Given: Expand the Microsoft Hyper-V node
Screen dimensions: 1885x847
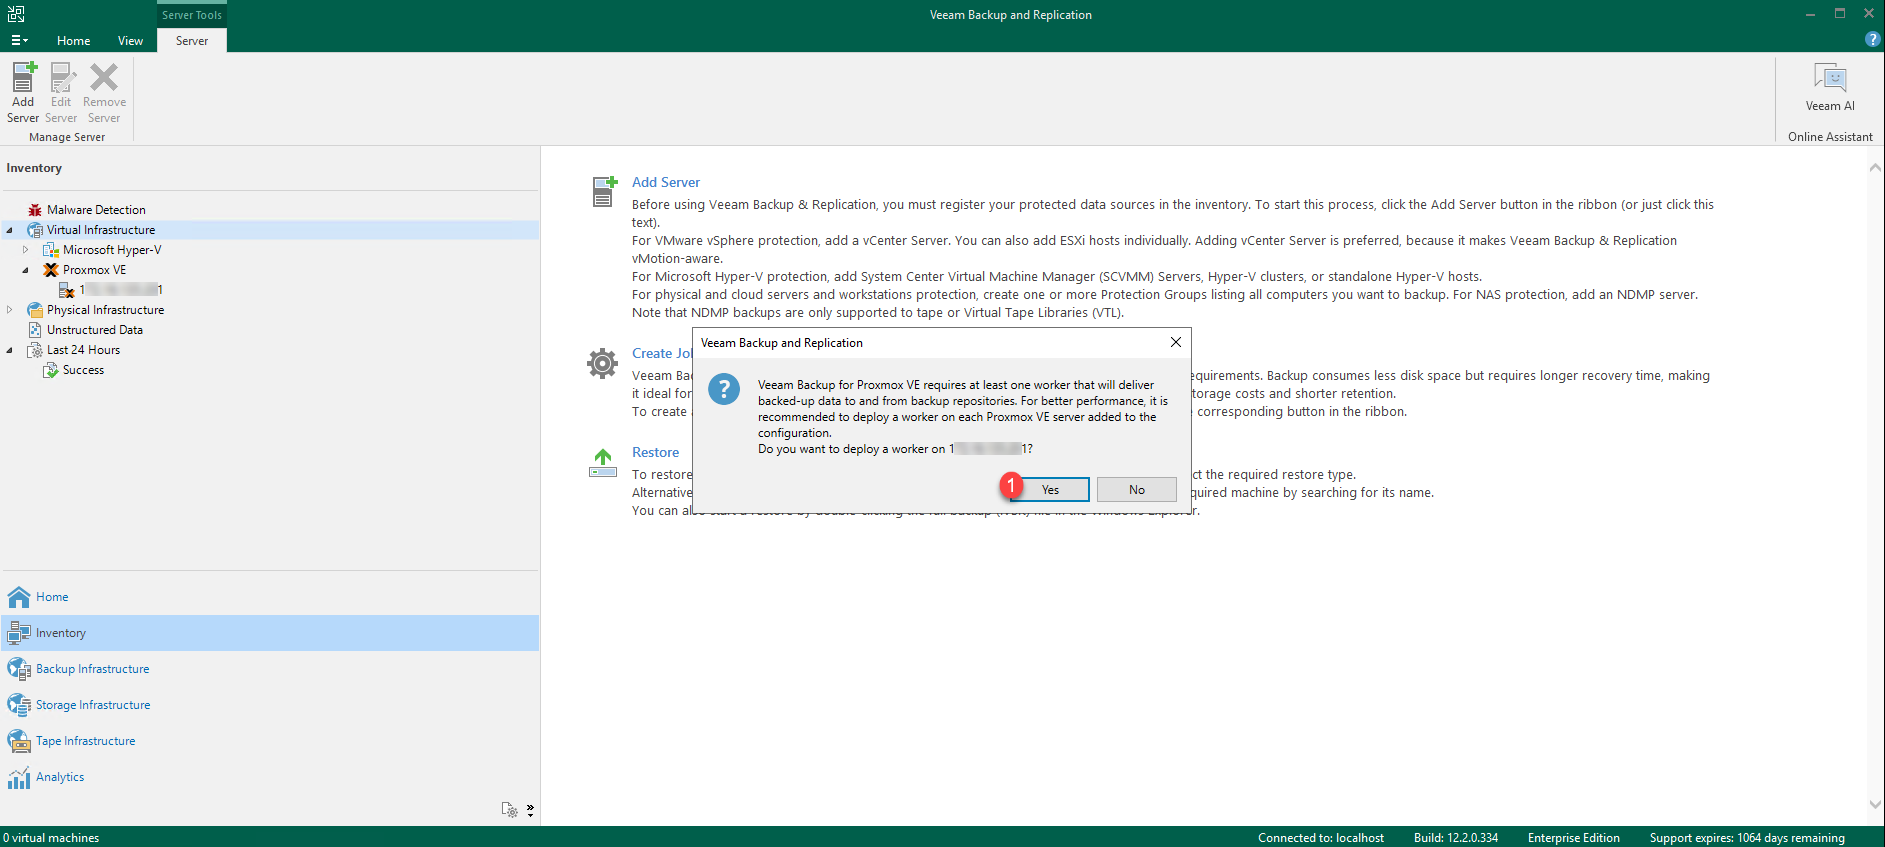Looking at the screenshot, I should [x=26, y=250].
